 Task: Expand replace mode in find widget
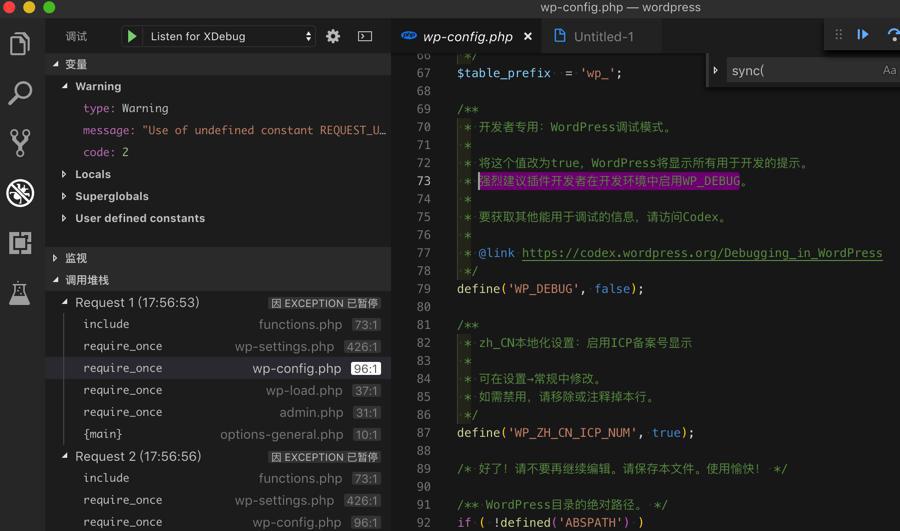(715, 70)
